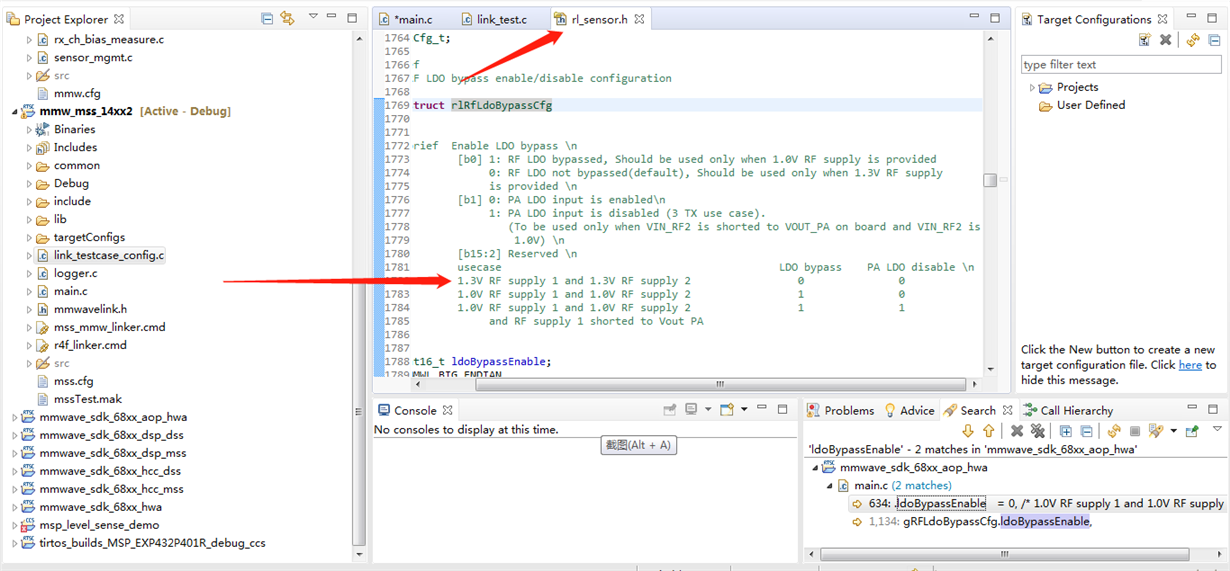Image resolution: width=1230 pixels, height=571 pixels.
Task: Open the Problems tab
Action: (x=841, y=410)
